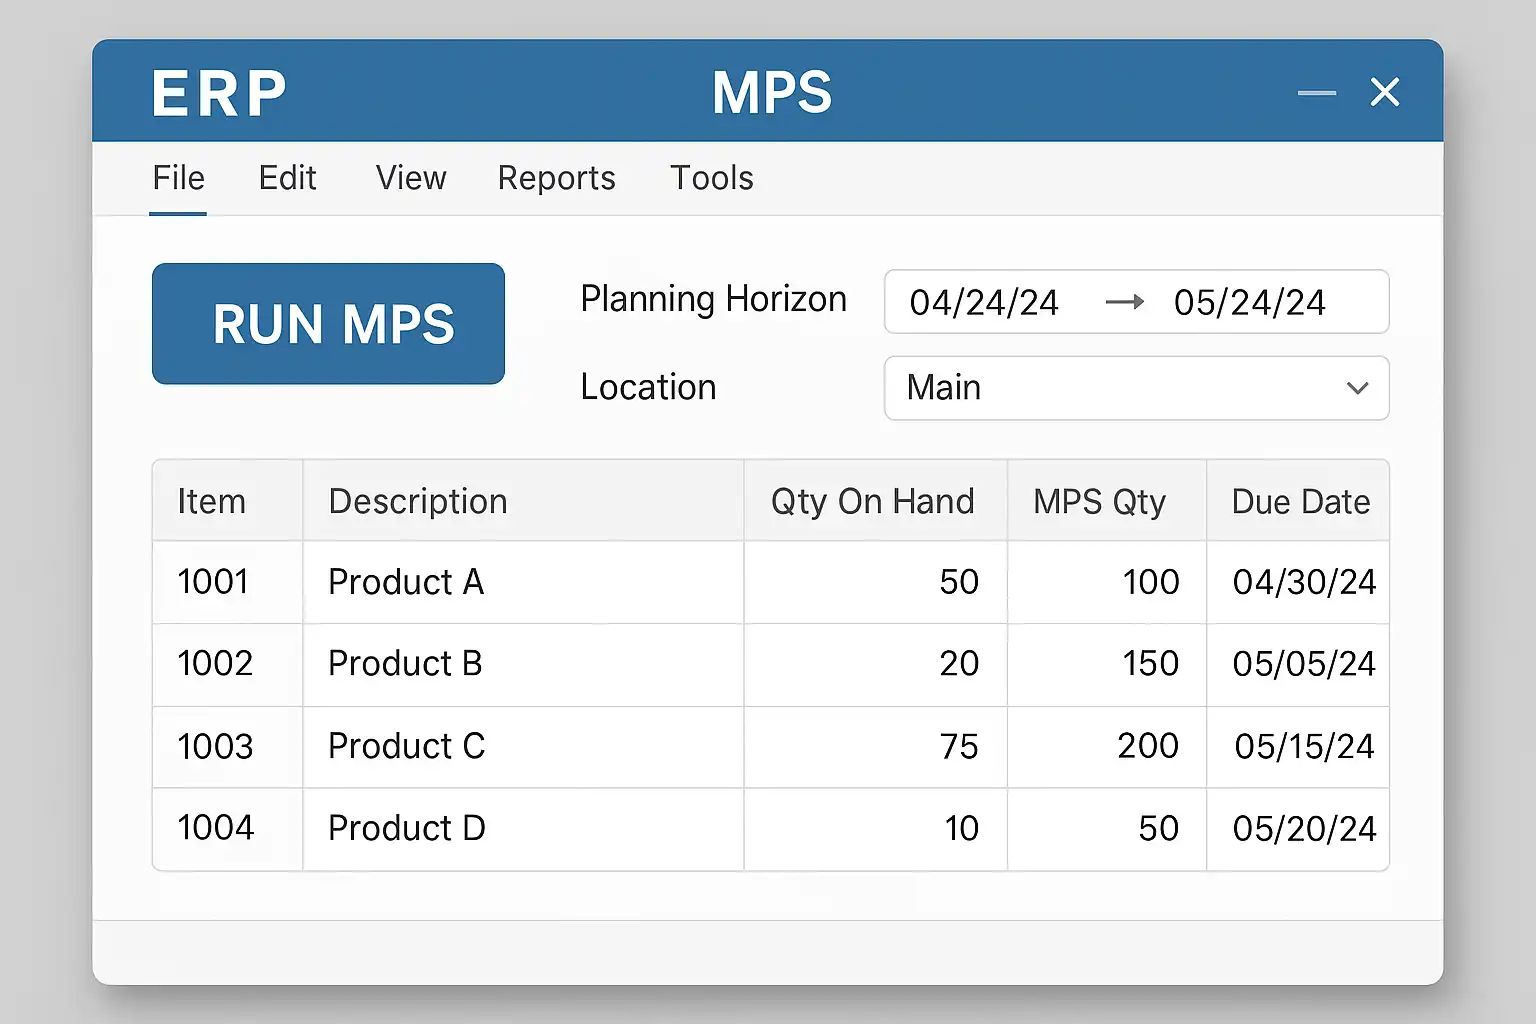
Task: Open the View menu
Action: pyautogui.click(x=410, y=178)
